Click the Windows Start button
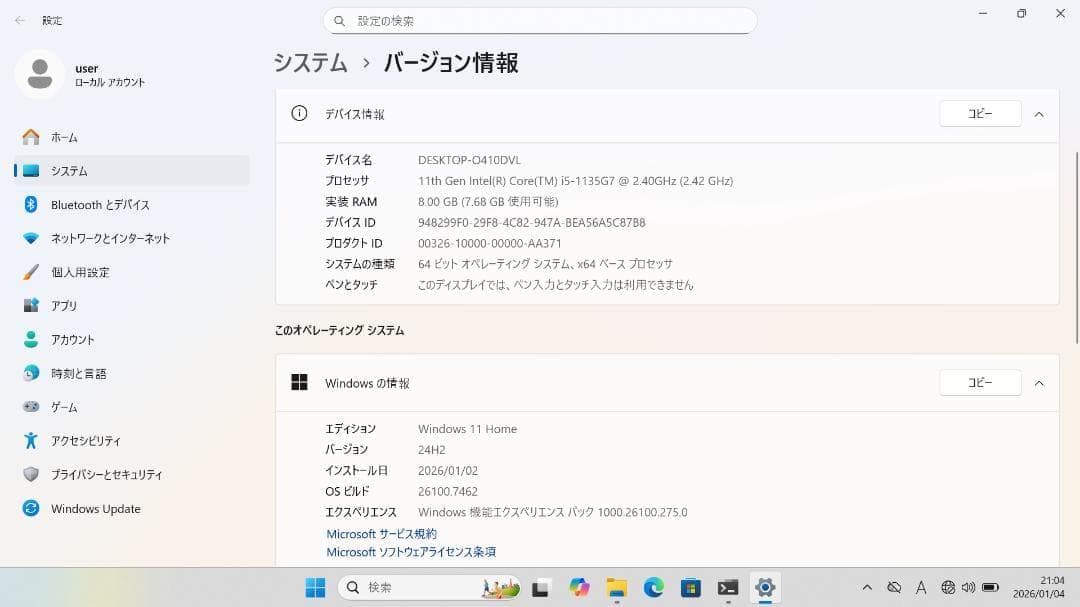Screen dimensions: 1080x607 (314, 588)
